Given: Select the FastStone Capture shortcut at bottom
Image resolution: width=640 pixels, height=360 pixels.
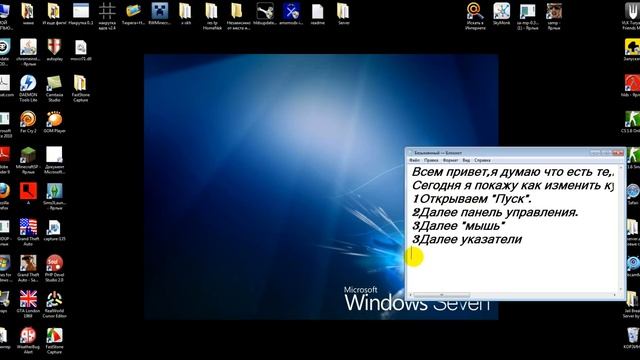Looking at the screenshot, I should click(x=54, y=340).
